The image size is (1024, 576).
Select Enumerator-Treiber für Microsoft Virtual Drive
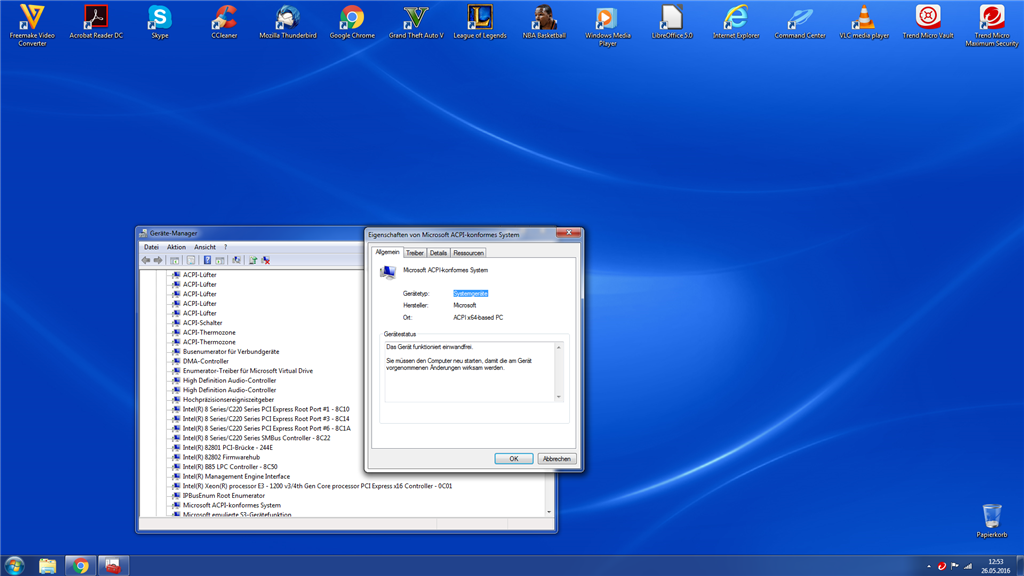click(x=248, y=371)
